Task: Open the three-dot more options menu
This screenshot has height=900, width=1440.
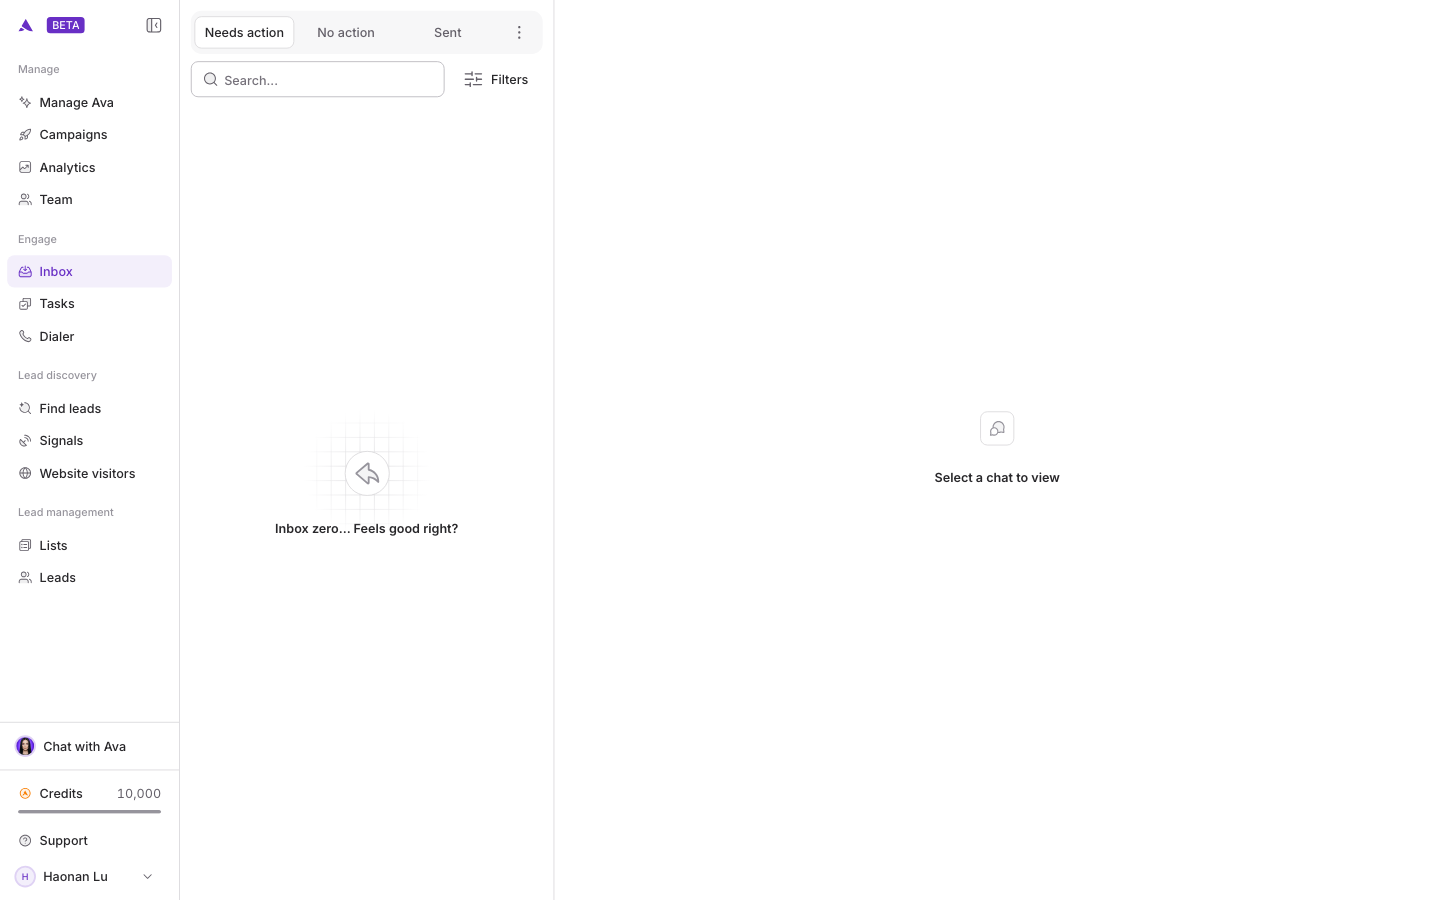Action: (x=519, y=33)
